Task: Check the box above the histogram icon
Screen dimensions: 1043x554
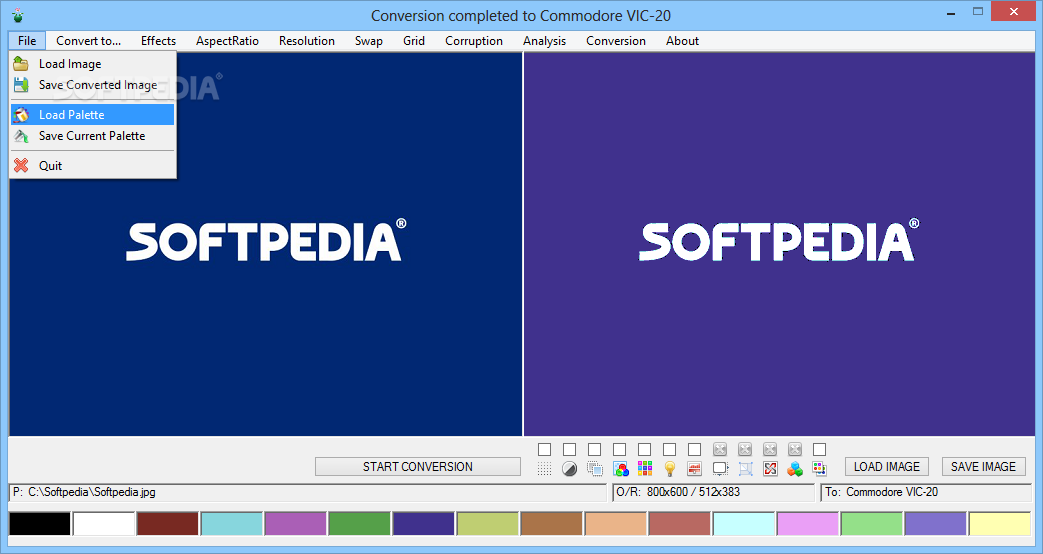Action: (694, 450)
